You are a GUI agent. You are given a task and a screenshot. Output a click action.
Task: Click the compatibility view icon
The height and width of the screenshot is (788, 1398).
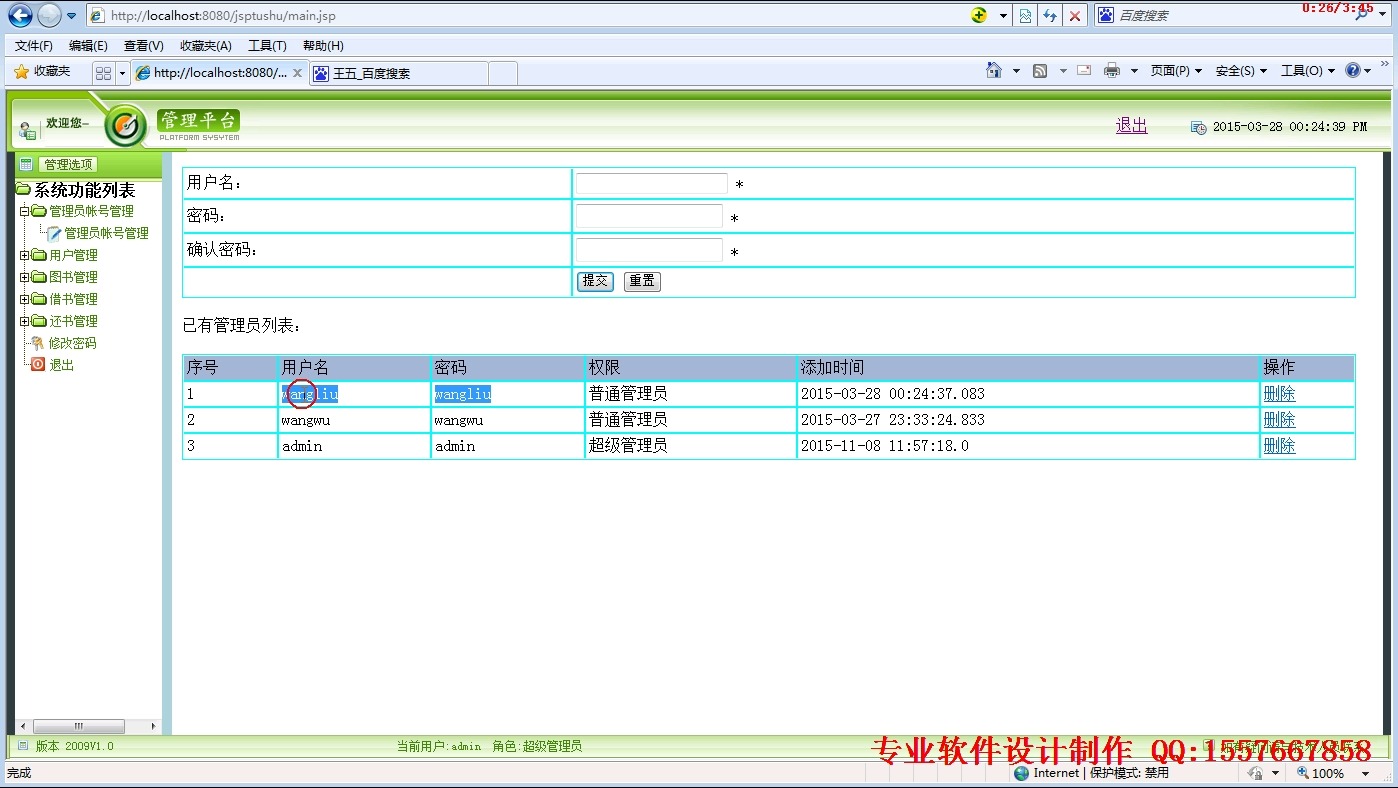point(1026,15)
